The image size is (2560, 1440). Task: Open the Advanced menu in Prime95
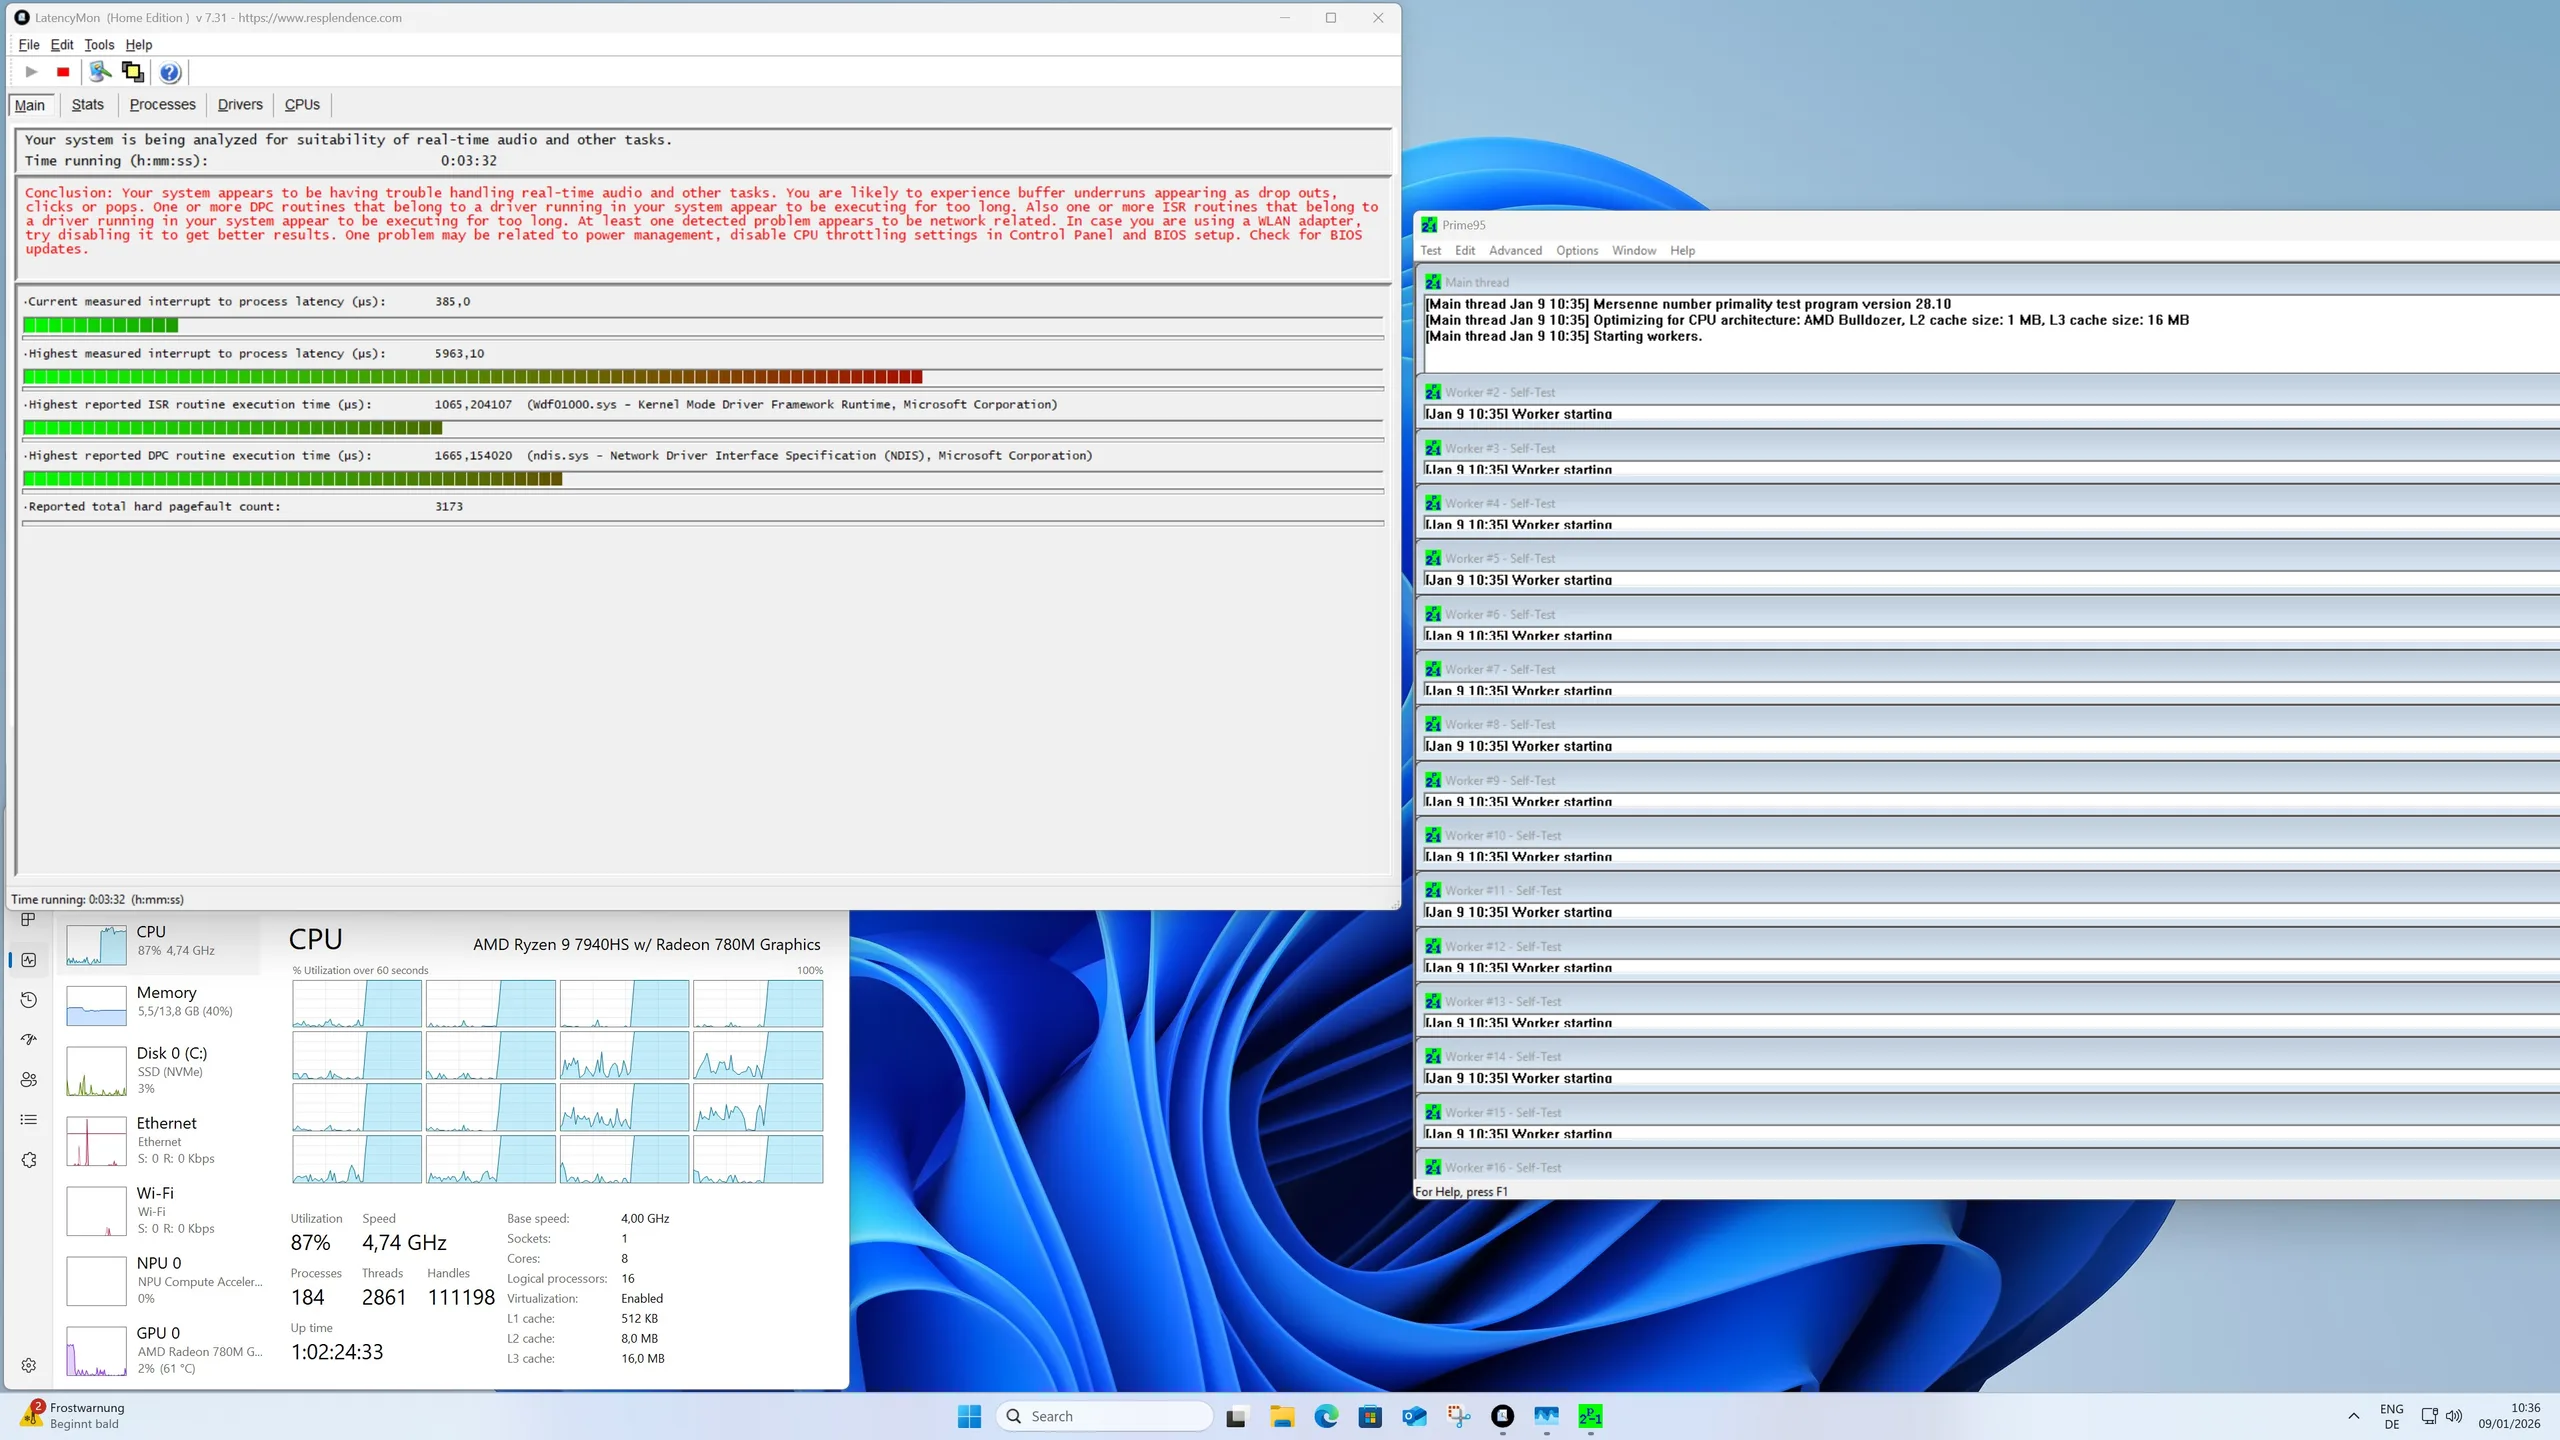[x=1515, y=251]
